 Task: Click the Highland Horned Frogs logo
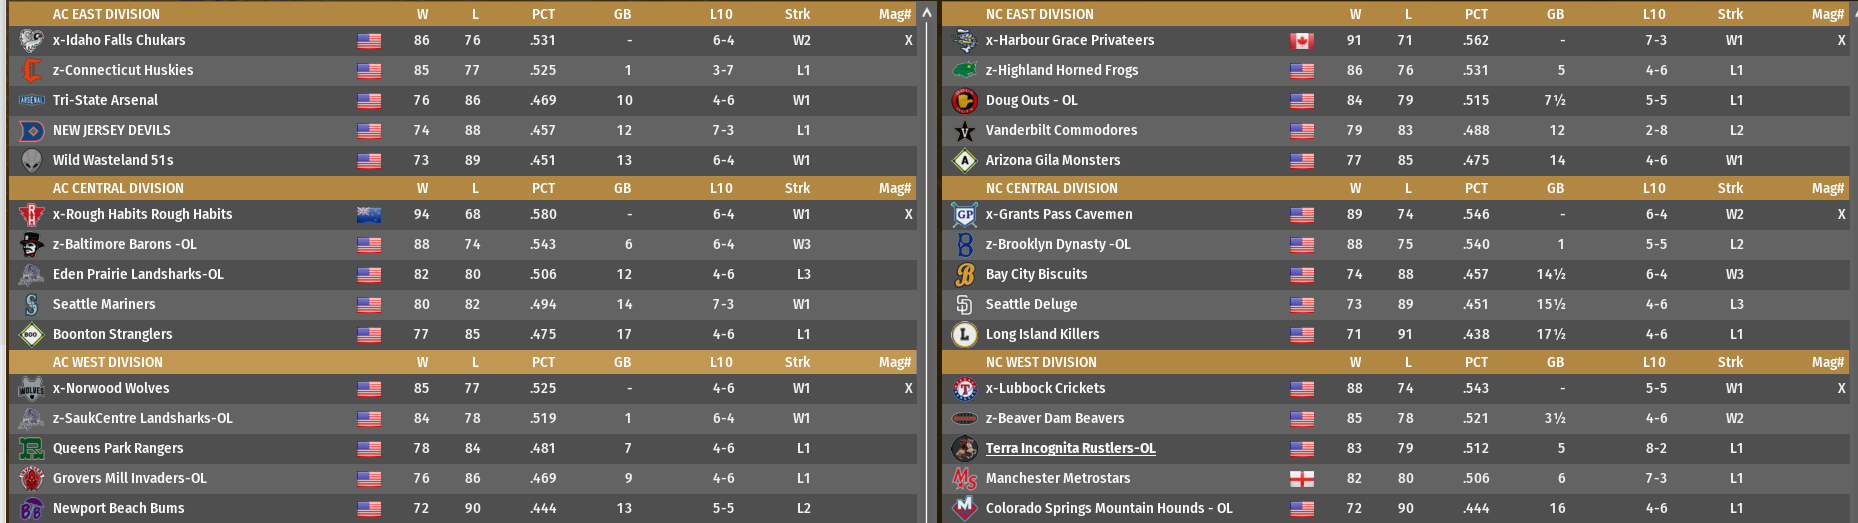[x=964, y=71]
